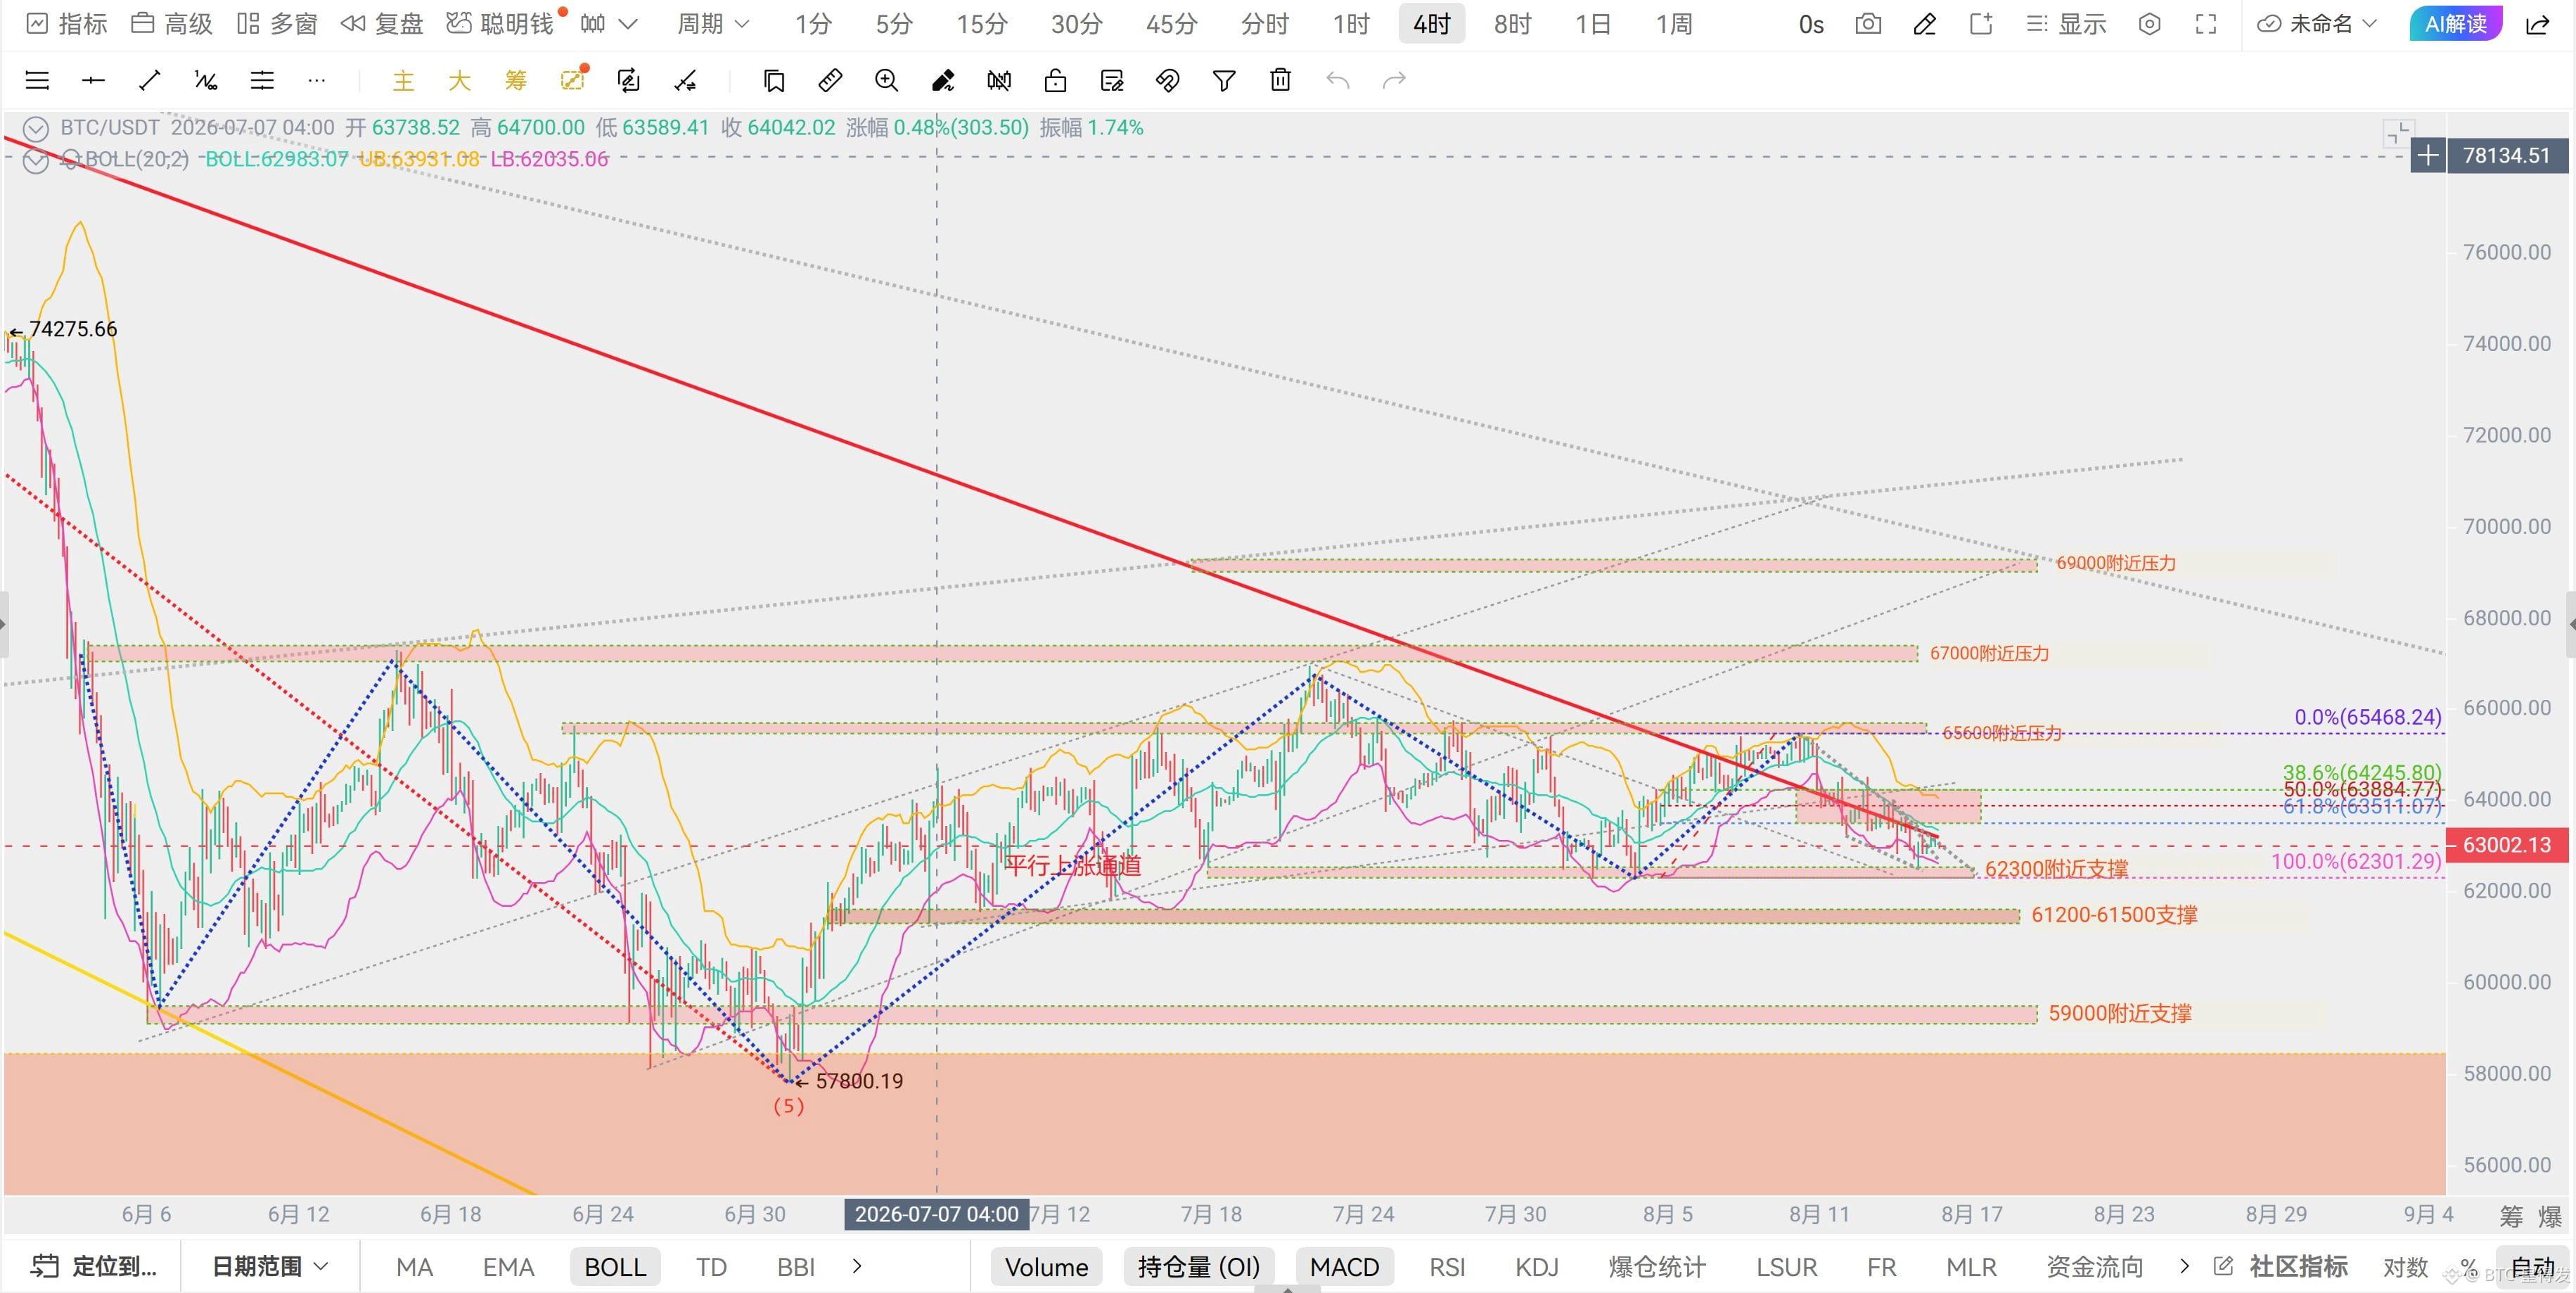Open the bookmark drawings icon
Viewport: 2576px width, 1293px height.
pyautogui.click(x=774, y=80)
